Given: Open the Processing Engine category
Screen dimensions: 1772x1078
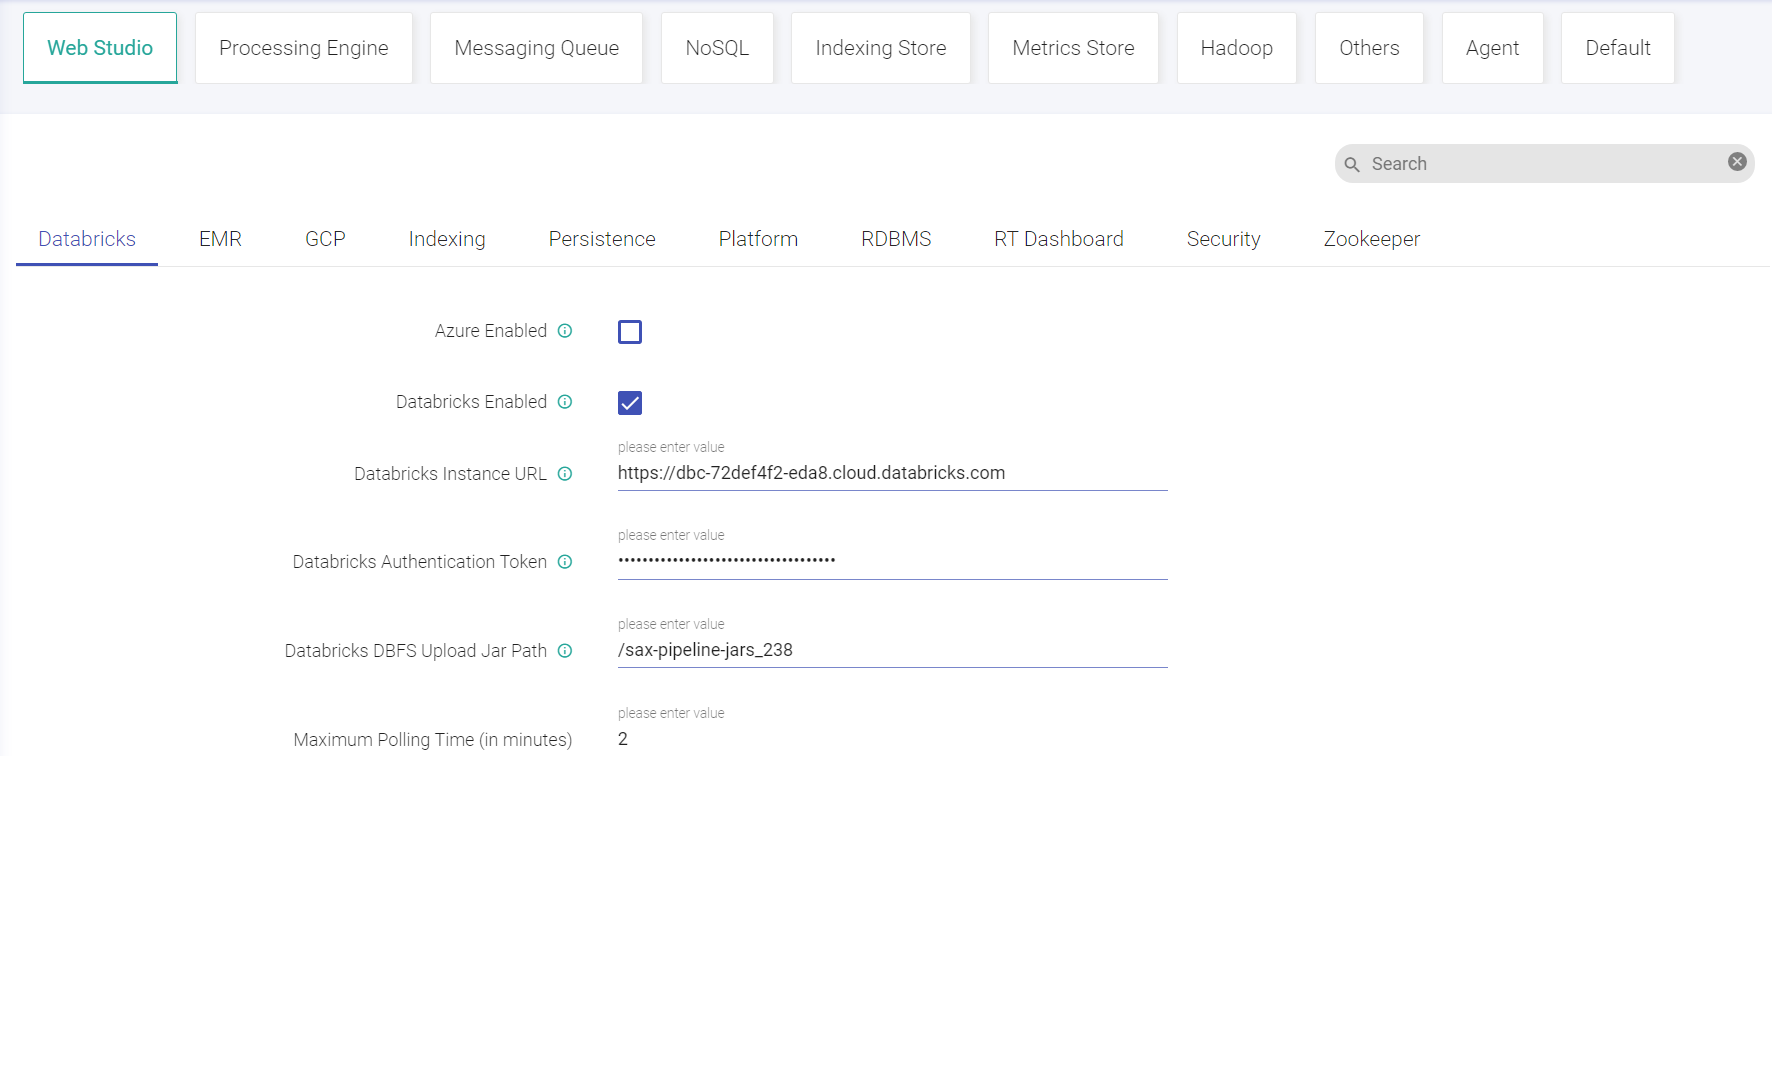Looking at the screenshot, I should point(304,48).
